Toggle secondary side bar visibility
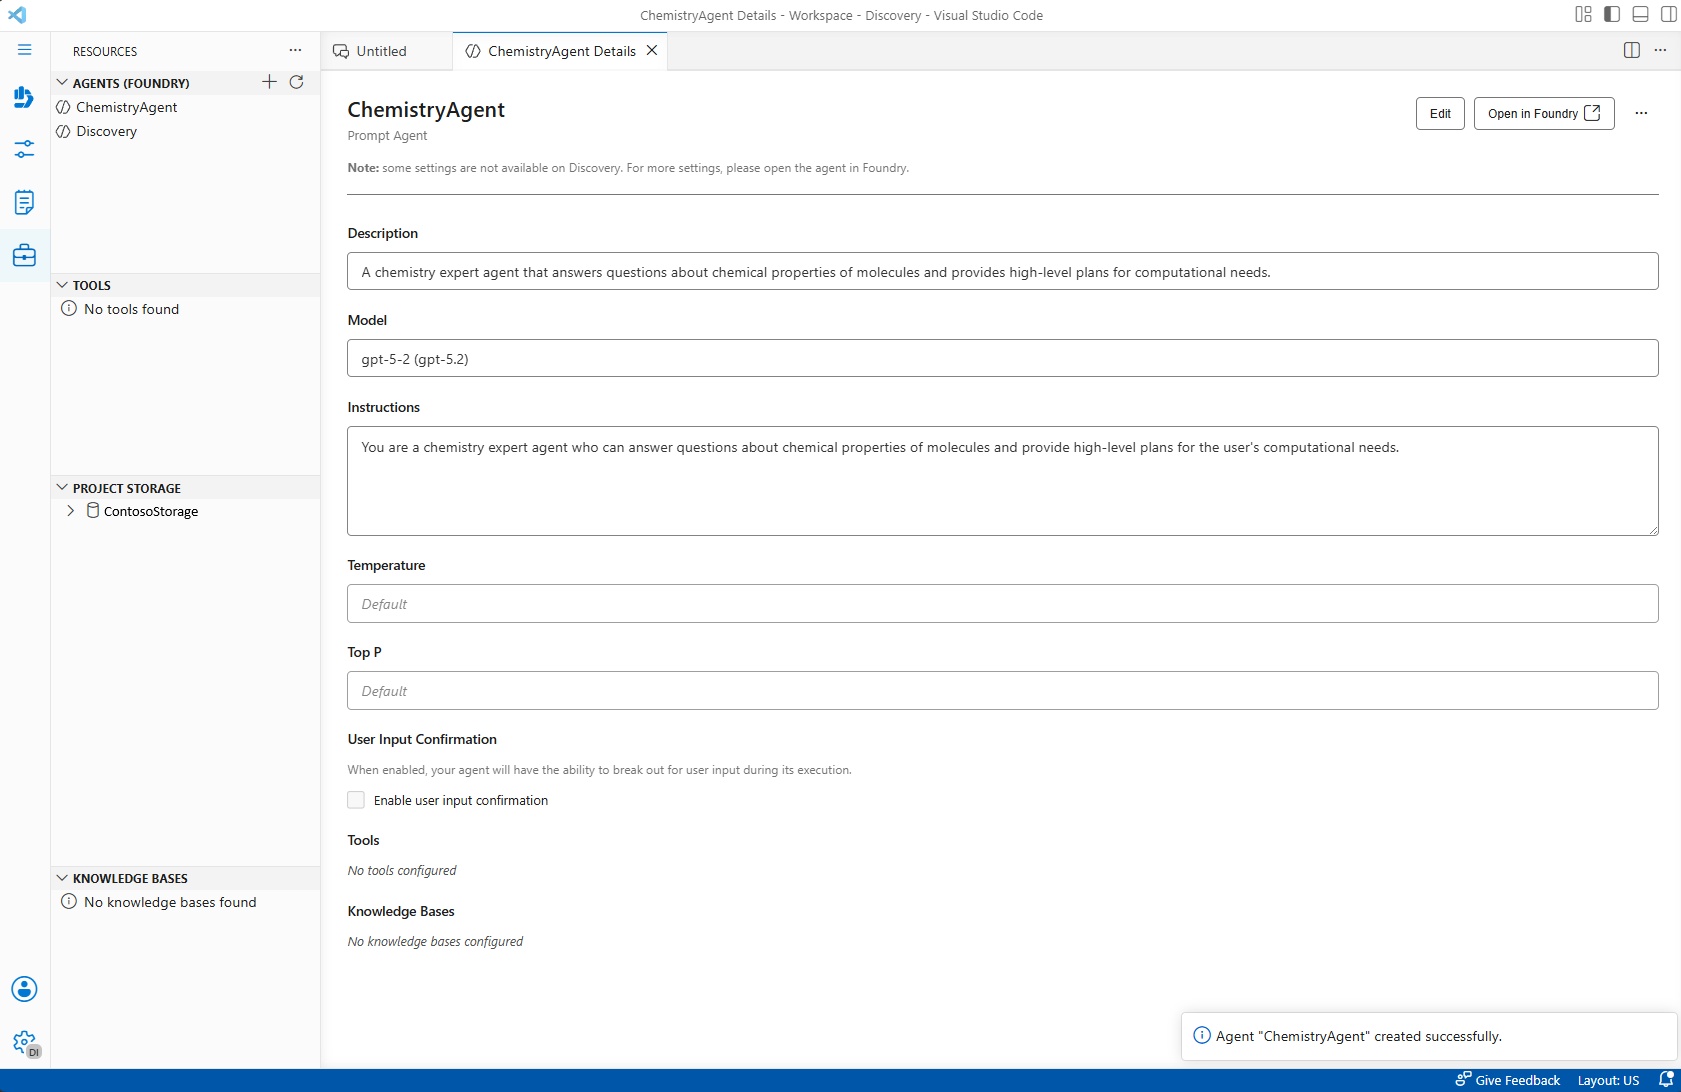 (x=1668, y=14)
